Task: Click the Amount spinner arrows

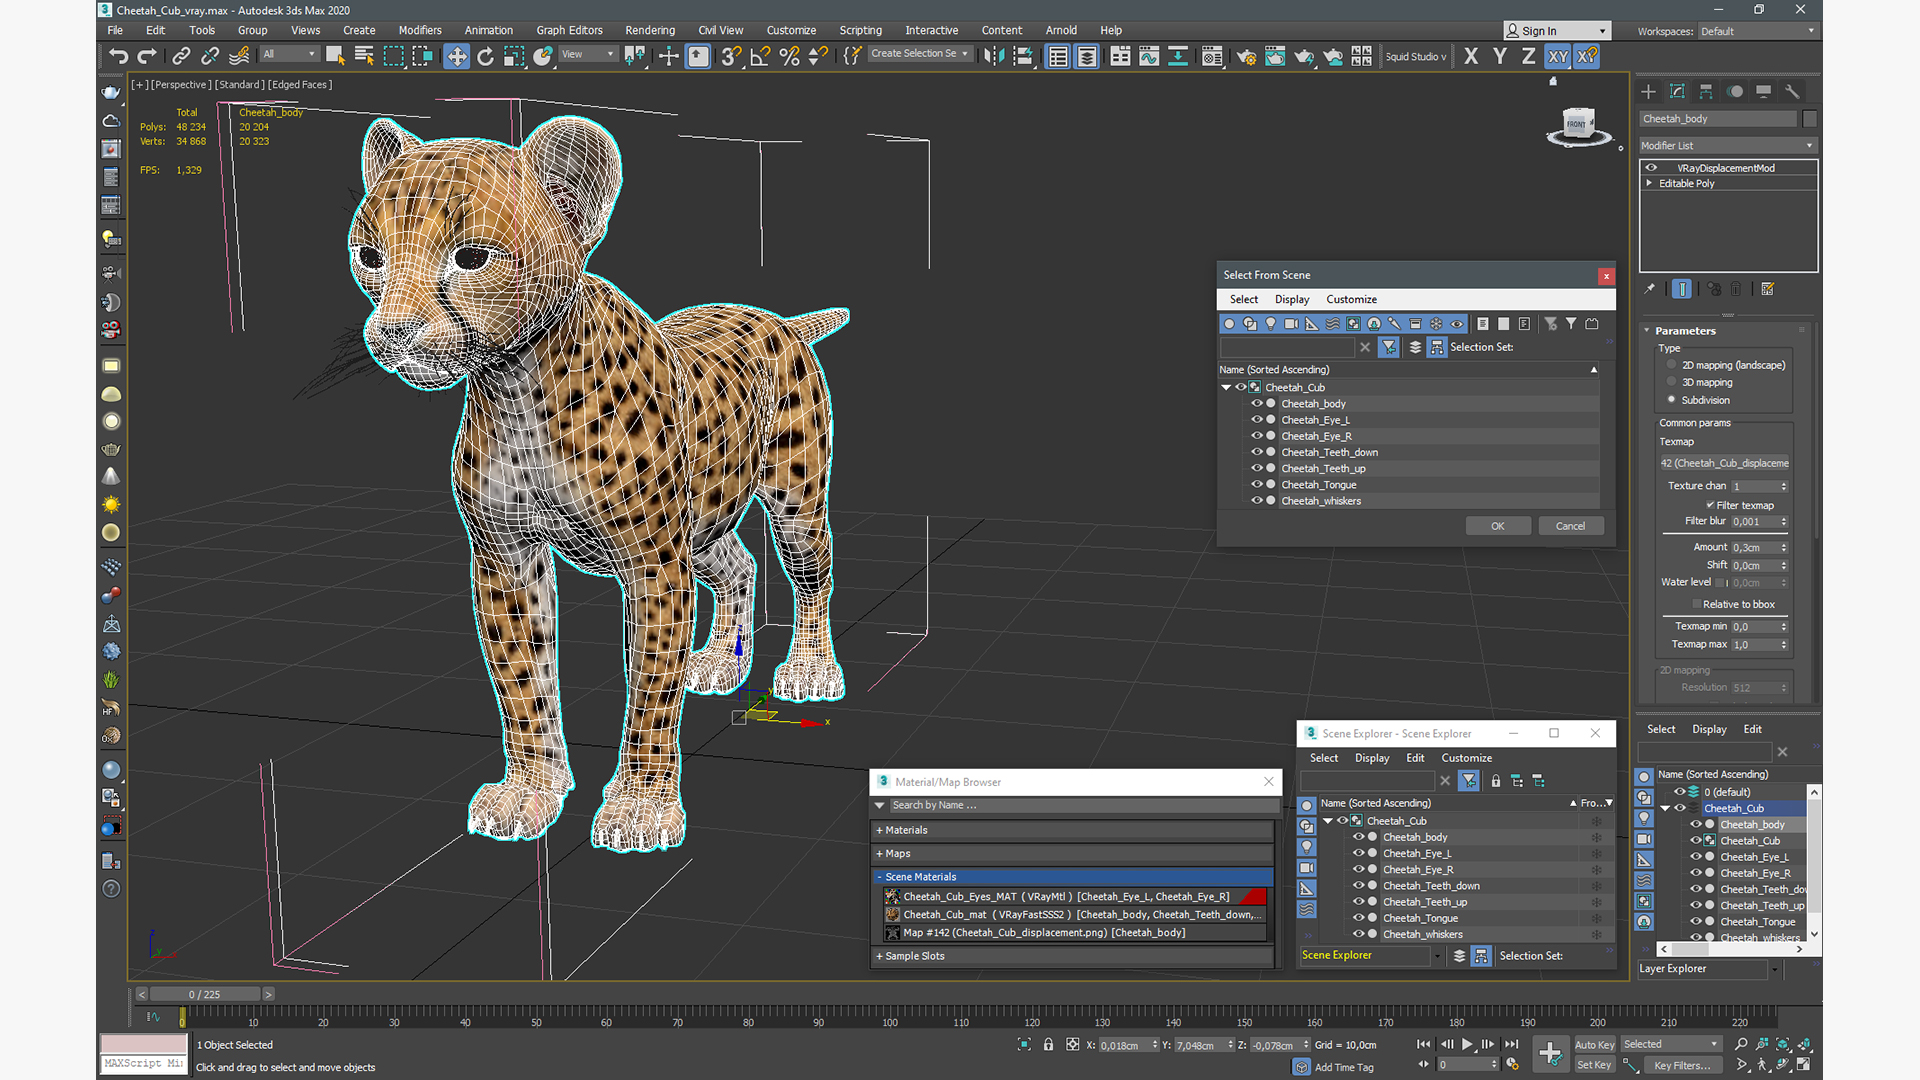Action: (x=1784, y=548)
